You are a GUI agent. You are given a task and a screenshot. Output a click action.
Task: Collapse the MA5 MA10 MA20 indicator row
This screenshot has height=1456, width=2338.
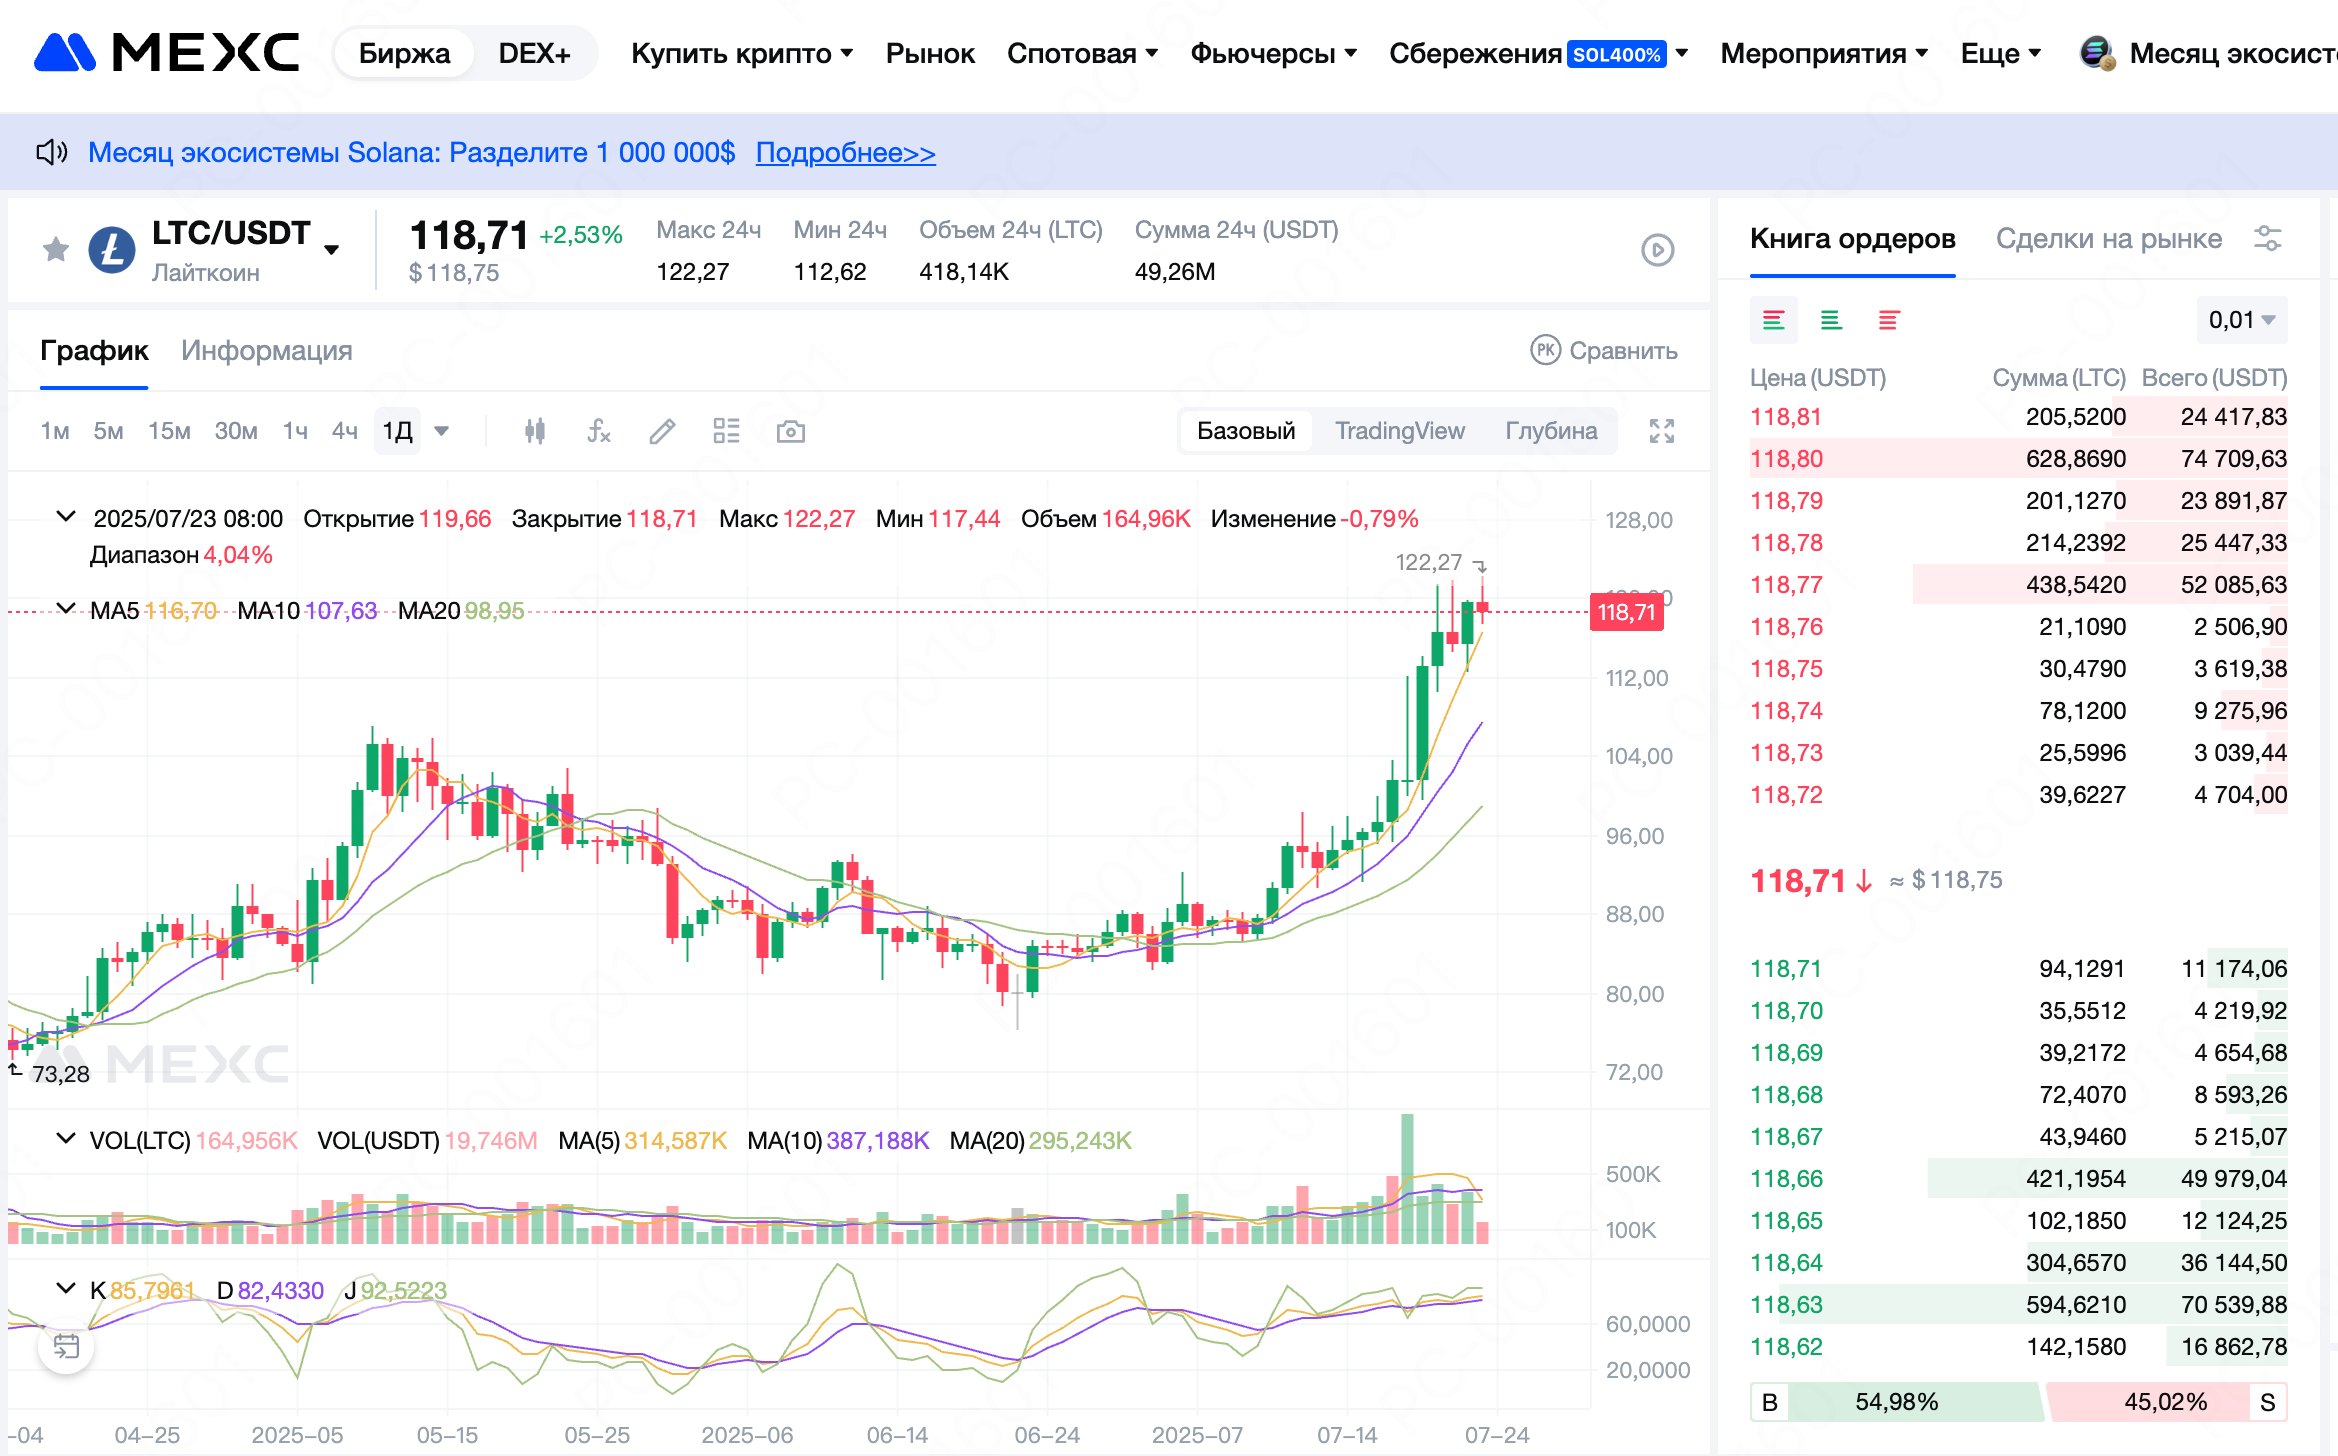pos(66,608)
